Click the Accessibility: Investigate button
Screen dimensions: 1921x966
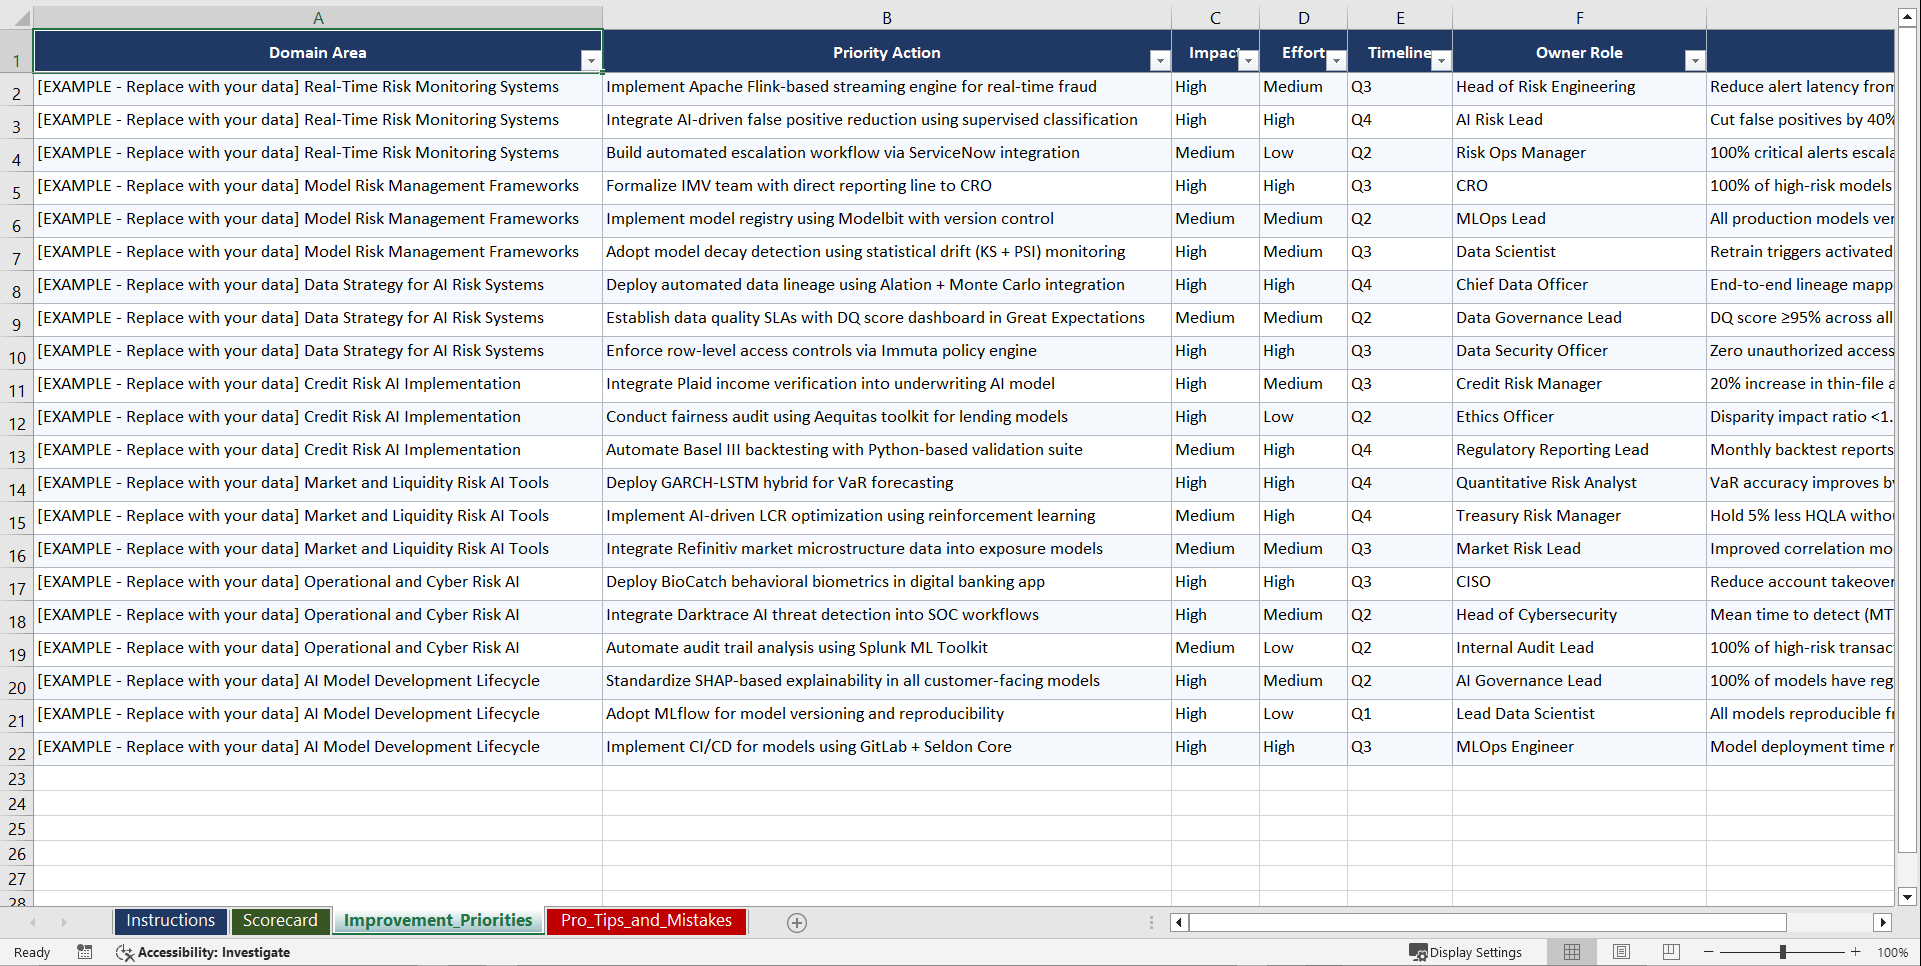[214, 952]
